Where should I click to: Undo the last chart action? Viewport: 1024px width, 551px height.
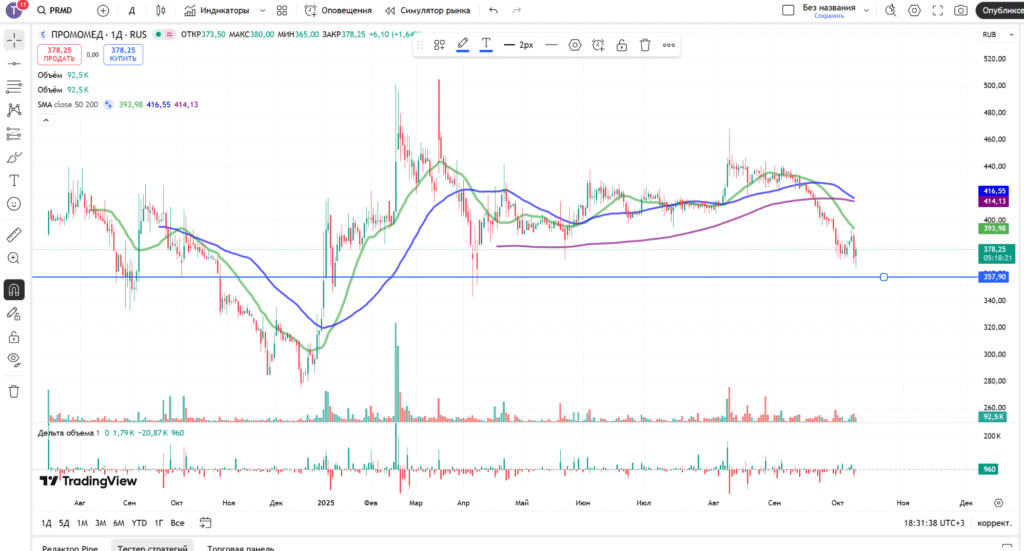(493, 10)
